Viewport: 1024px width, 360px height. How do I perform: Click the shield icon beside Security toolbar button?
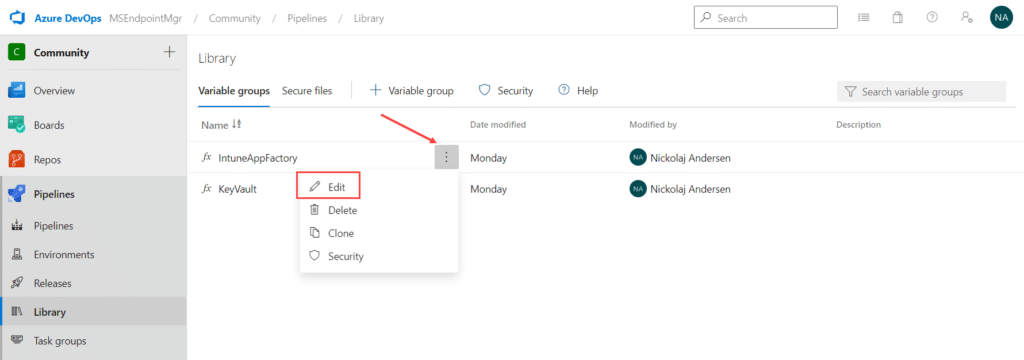click(x=485, y=90)
